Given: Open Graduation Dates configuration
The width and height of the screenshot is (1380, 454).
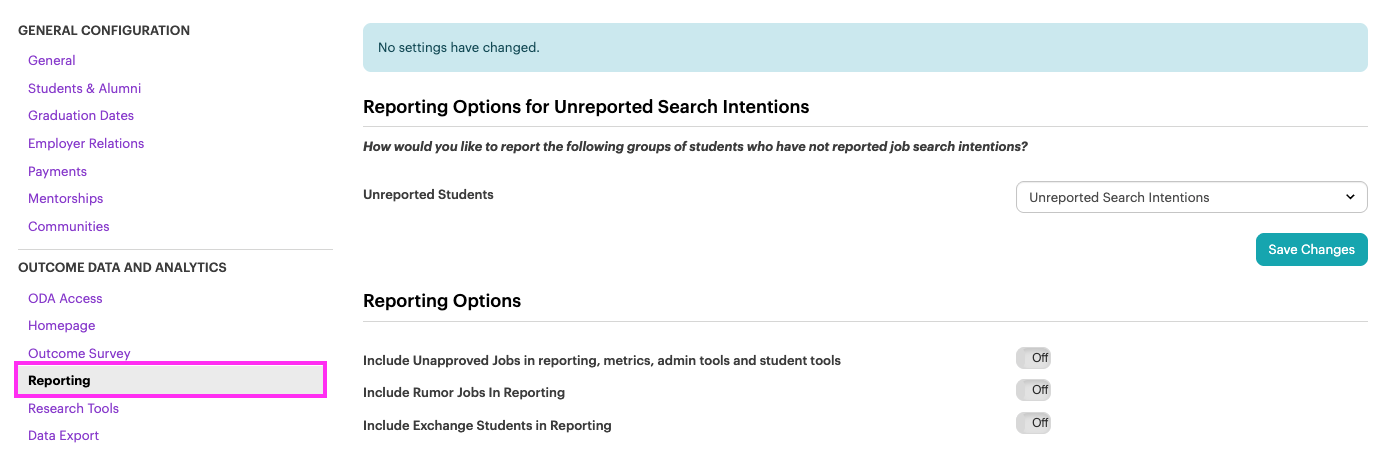Looking at the screenshot, I should click(x=81, y=116).
